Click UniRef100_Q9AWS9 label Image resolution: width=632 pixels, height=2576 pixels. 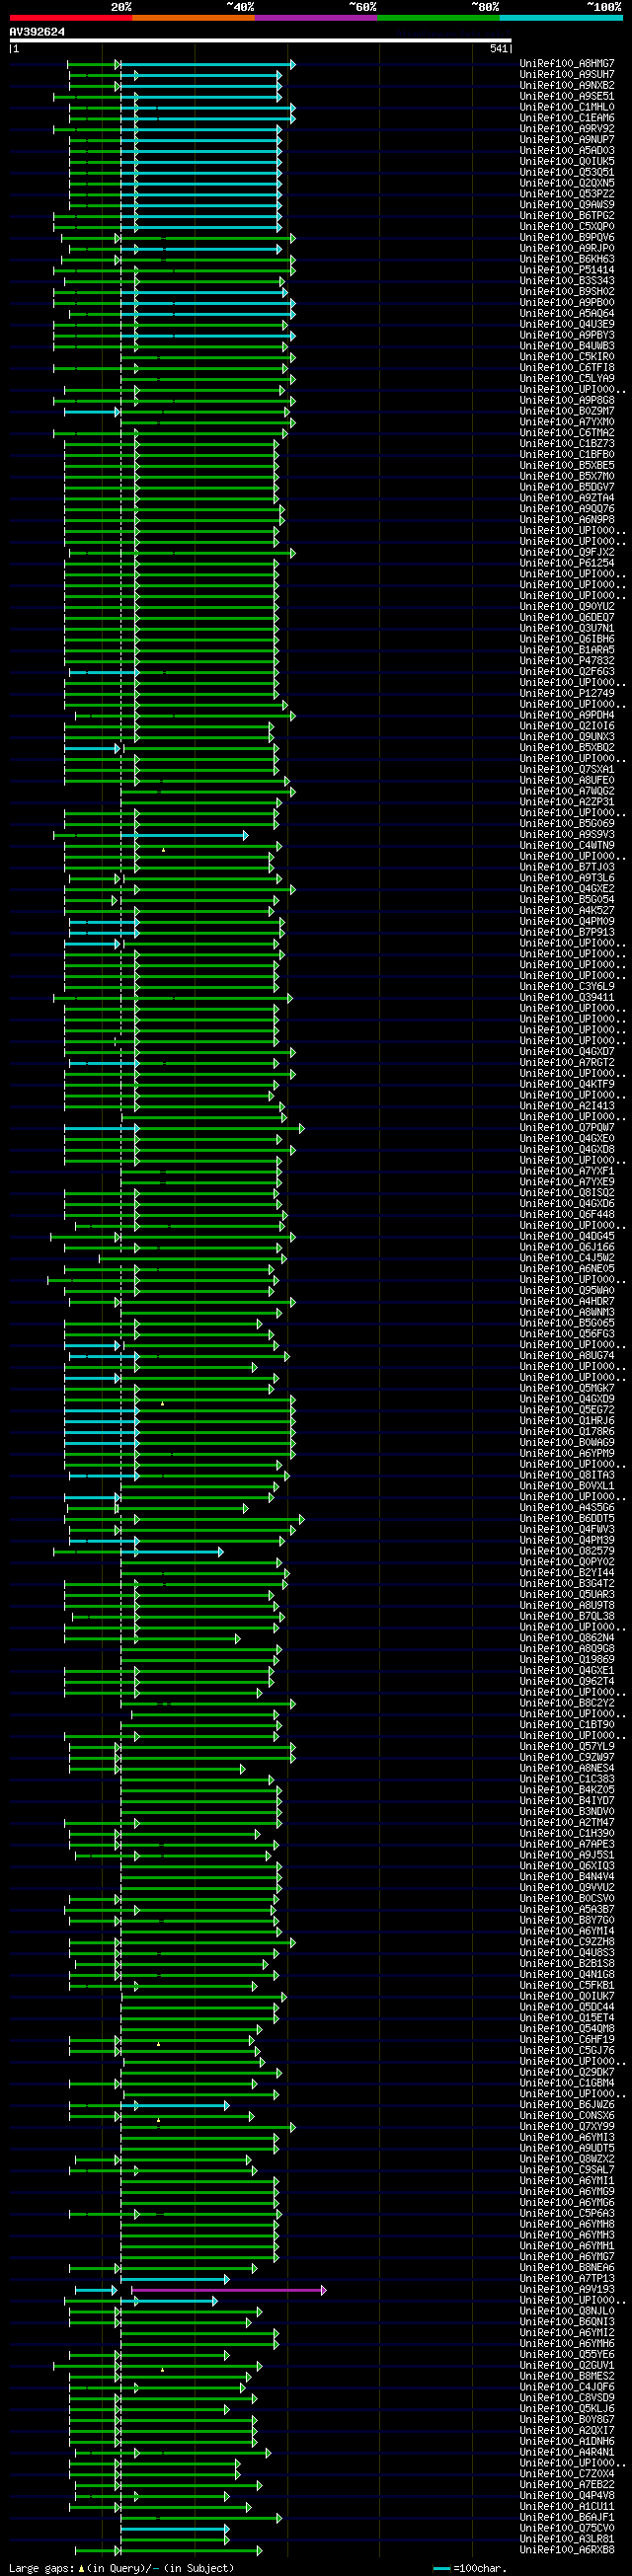click(x=567, y=205)
